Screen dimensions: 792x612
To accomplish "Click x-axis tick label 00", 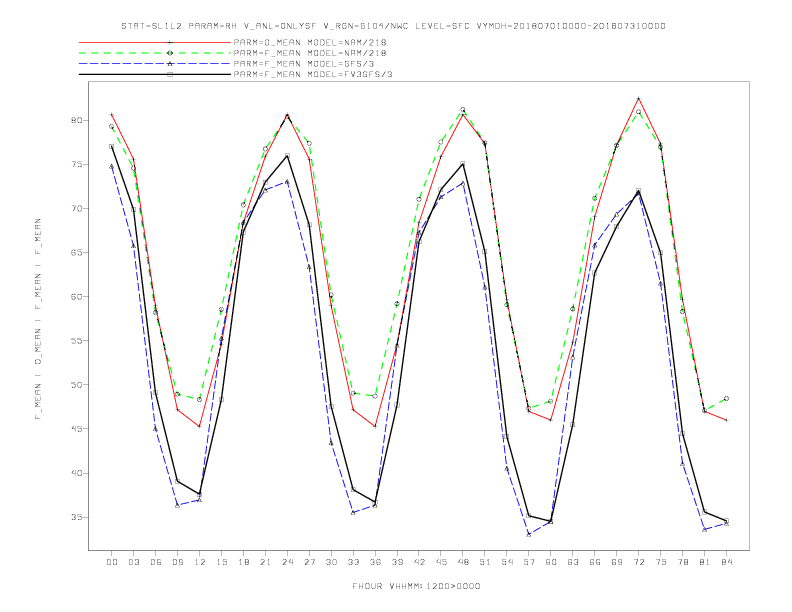I will click(x=112, y=562).
